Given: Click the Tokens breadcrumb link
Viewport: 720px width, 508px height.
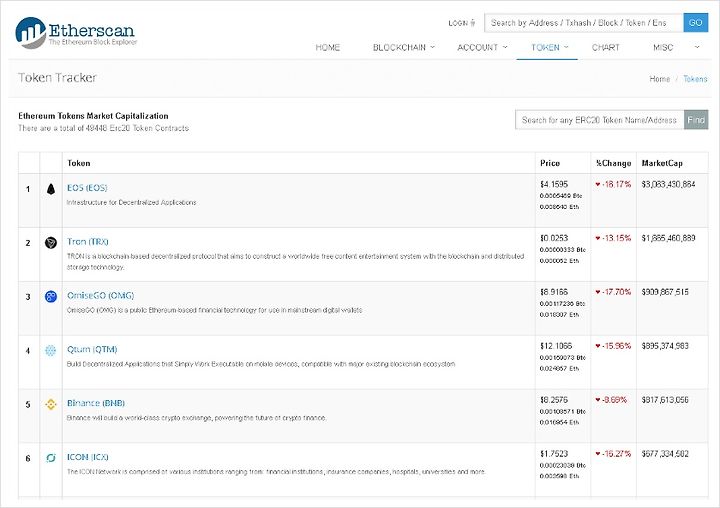Looking at the screenshot, I should click(695, 79).
